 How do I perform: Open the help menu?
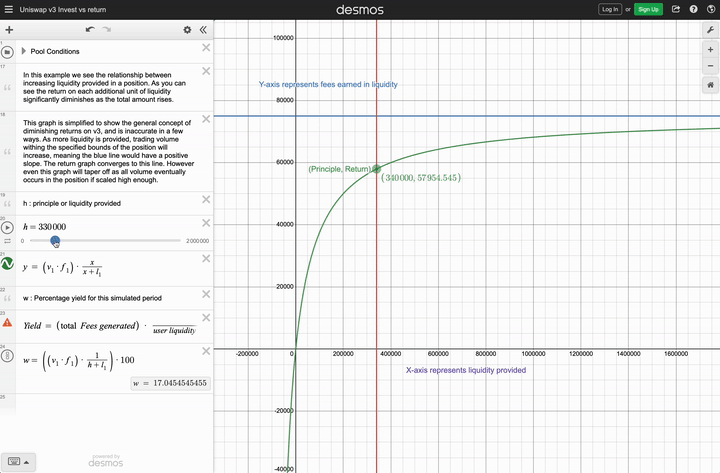[x=693, y=9]
